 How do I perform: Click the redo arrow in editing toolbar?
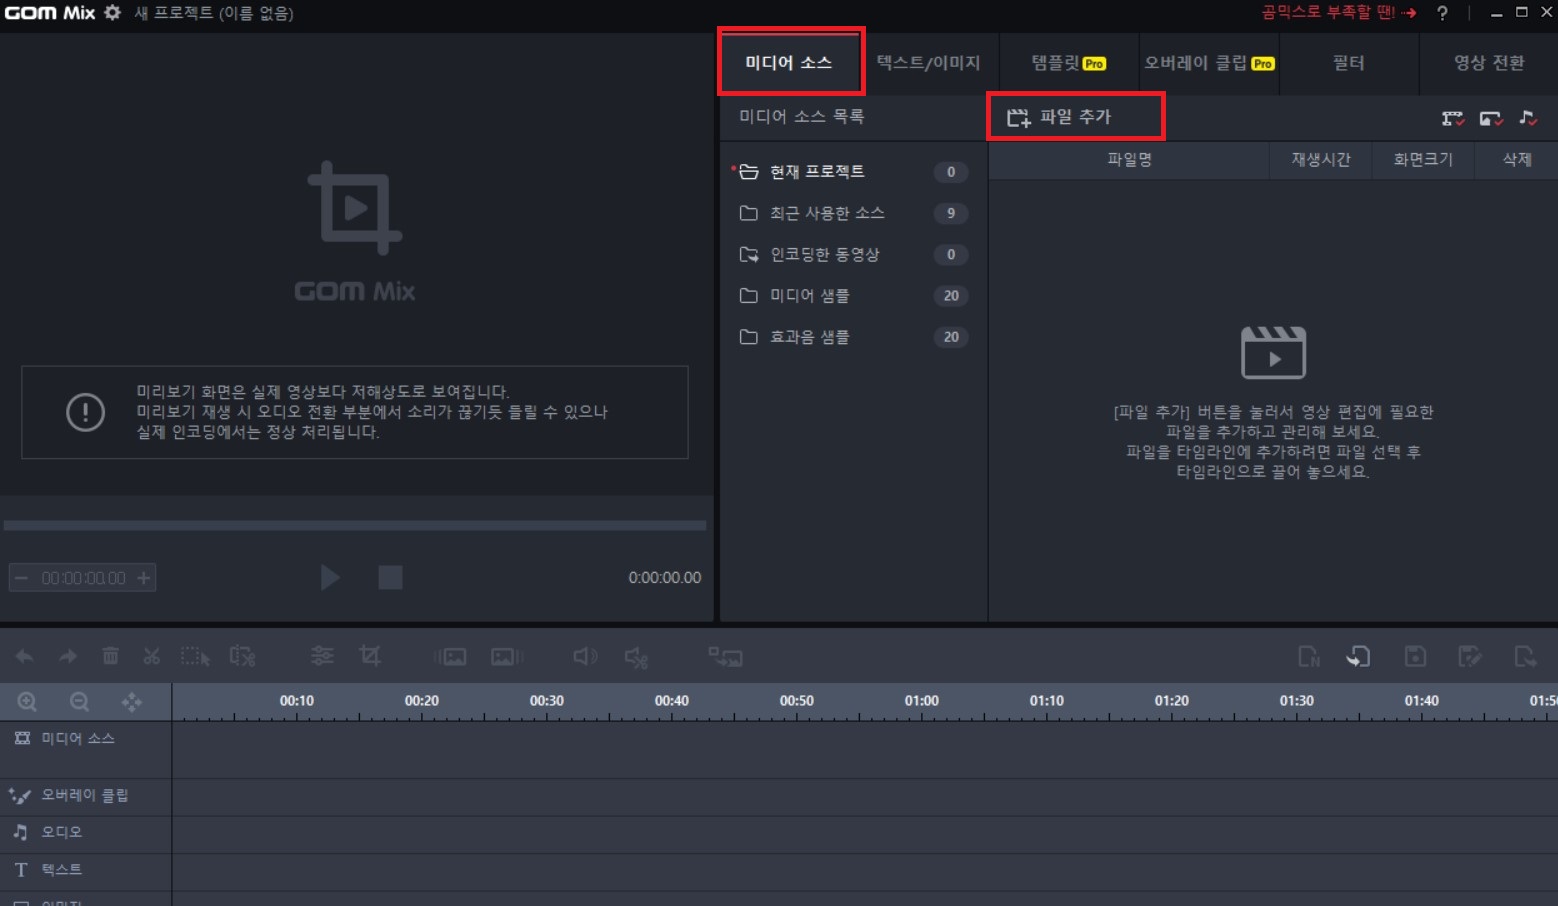(x=68, y=657)
